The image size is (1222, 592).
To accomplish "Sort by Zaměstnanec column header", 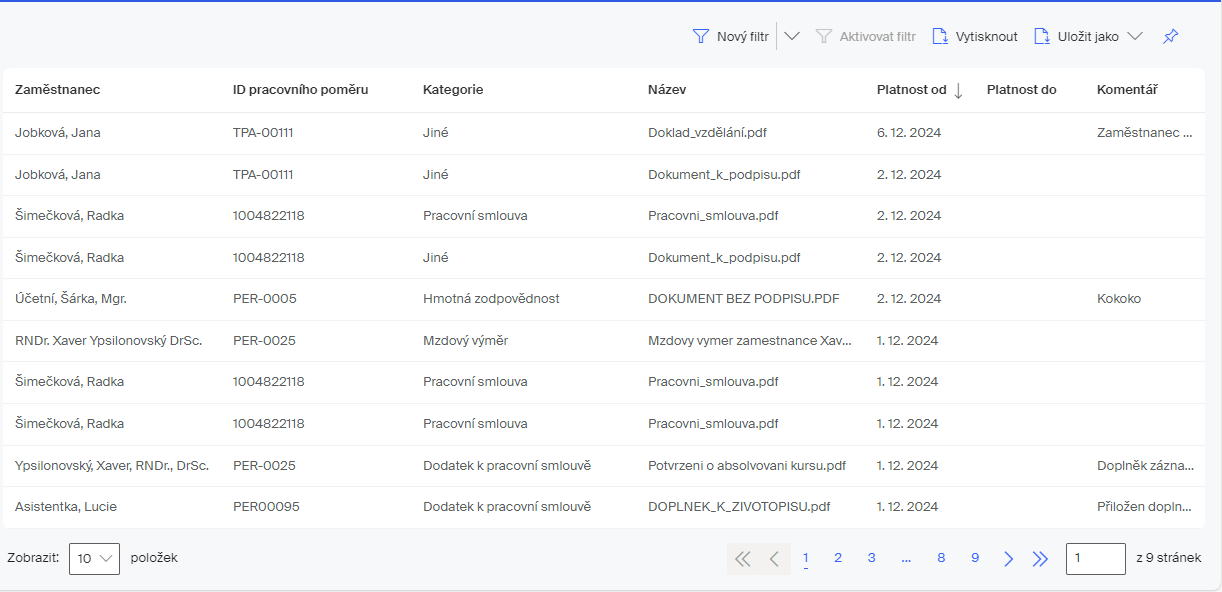I will (x=57, y=90).
